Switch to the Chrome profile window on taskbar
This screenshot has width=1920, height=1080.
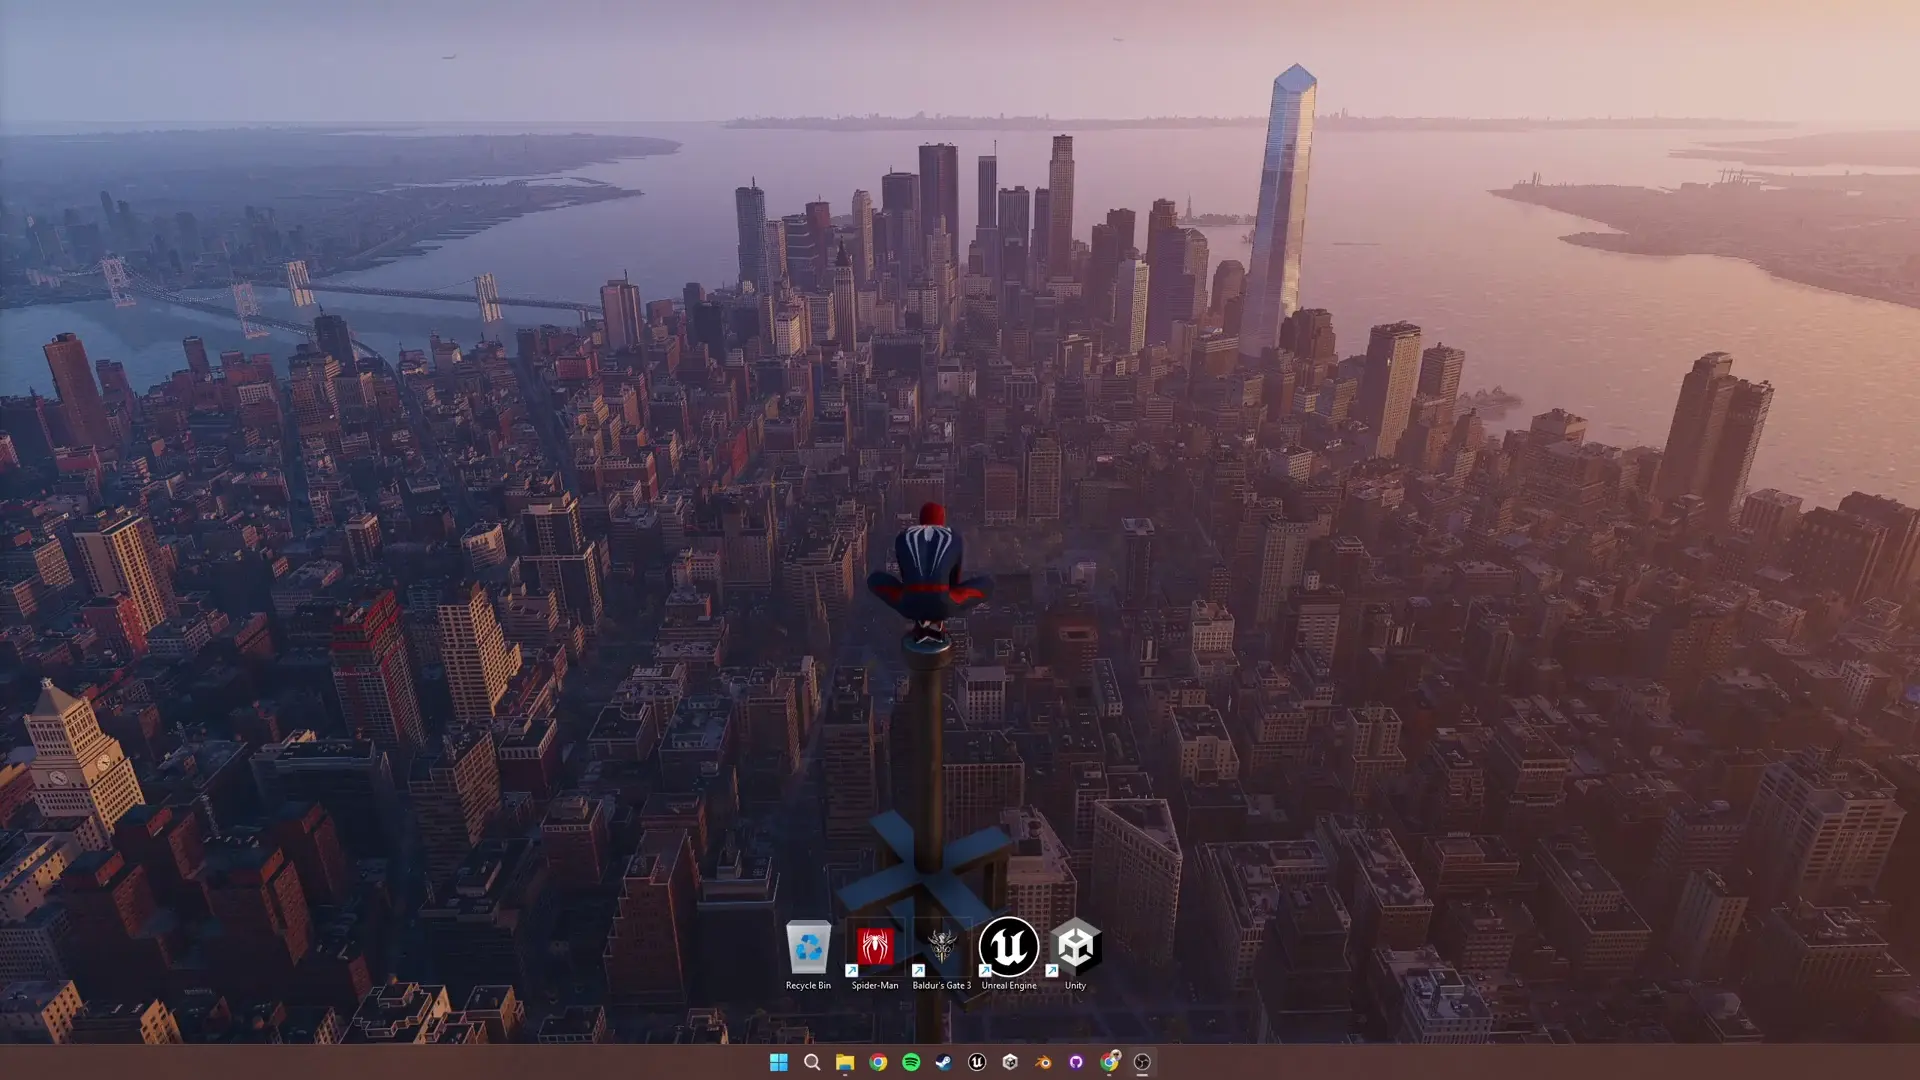coord(1108,1063)
